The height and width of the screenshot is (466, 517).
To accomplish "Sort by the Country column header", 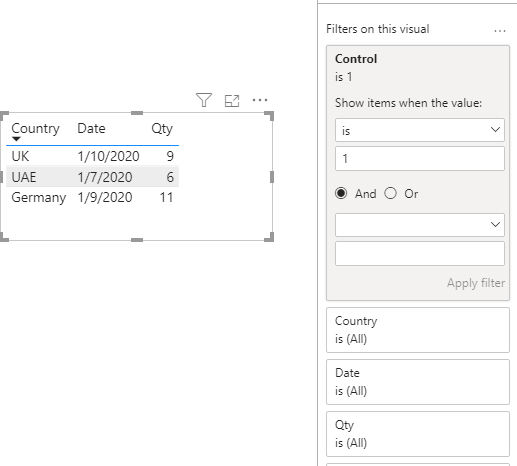I will pyautogui.click(x=35, y=129).
